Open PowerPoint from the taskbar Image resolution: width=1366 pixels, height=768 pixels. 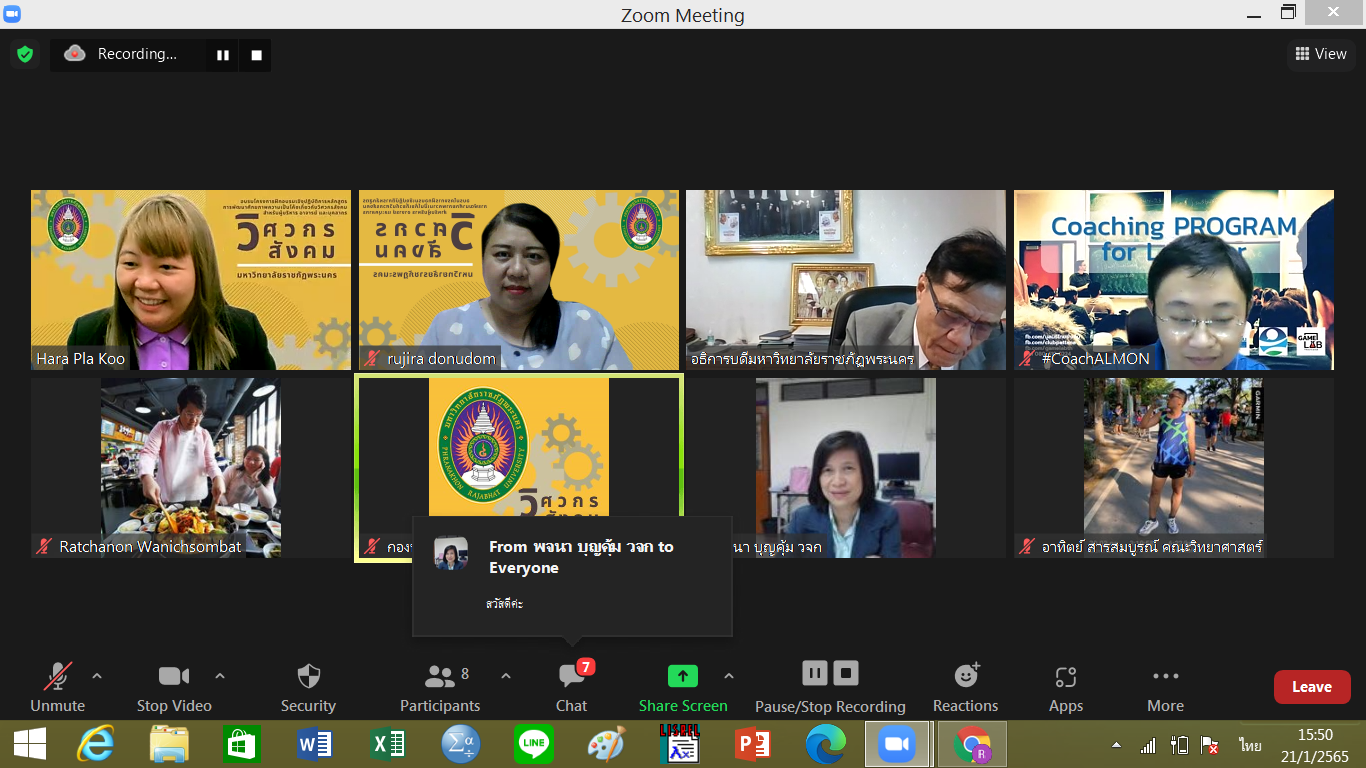tap(752, 745)
